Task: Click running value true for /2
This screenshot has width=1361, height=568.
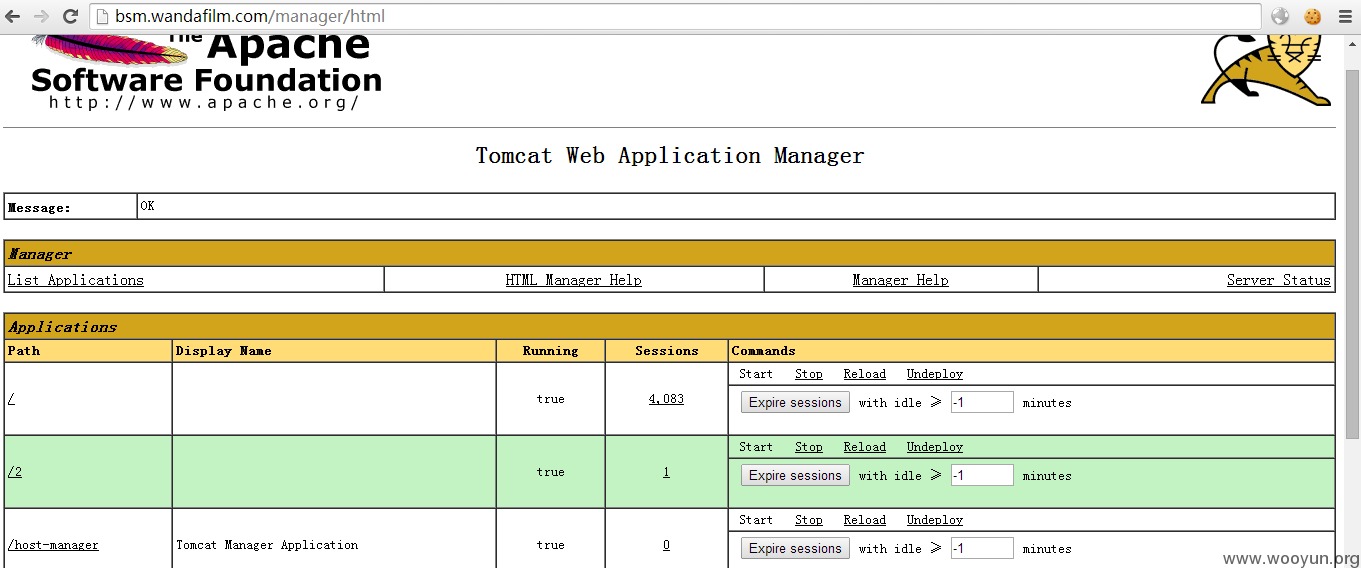Action: (550, 472)
